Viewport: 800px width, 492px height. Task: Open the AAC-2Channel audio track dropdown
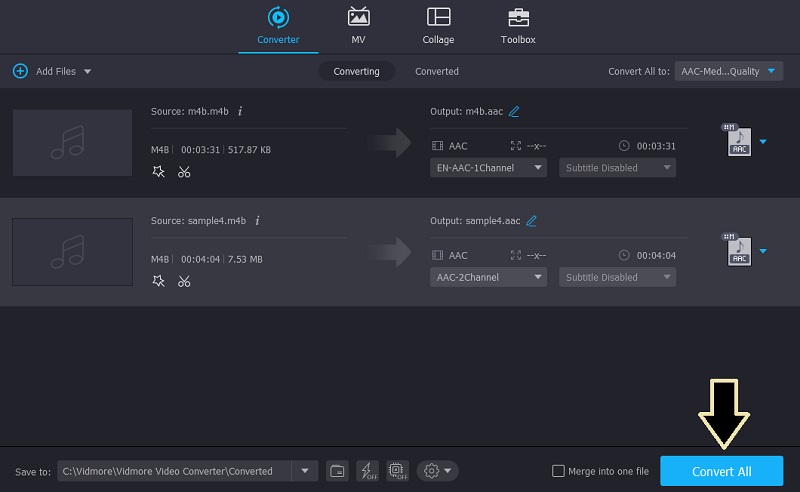[x=489, y=277]
